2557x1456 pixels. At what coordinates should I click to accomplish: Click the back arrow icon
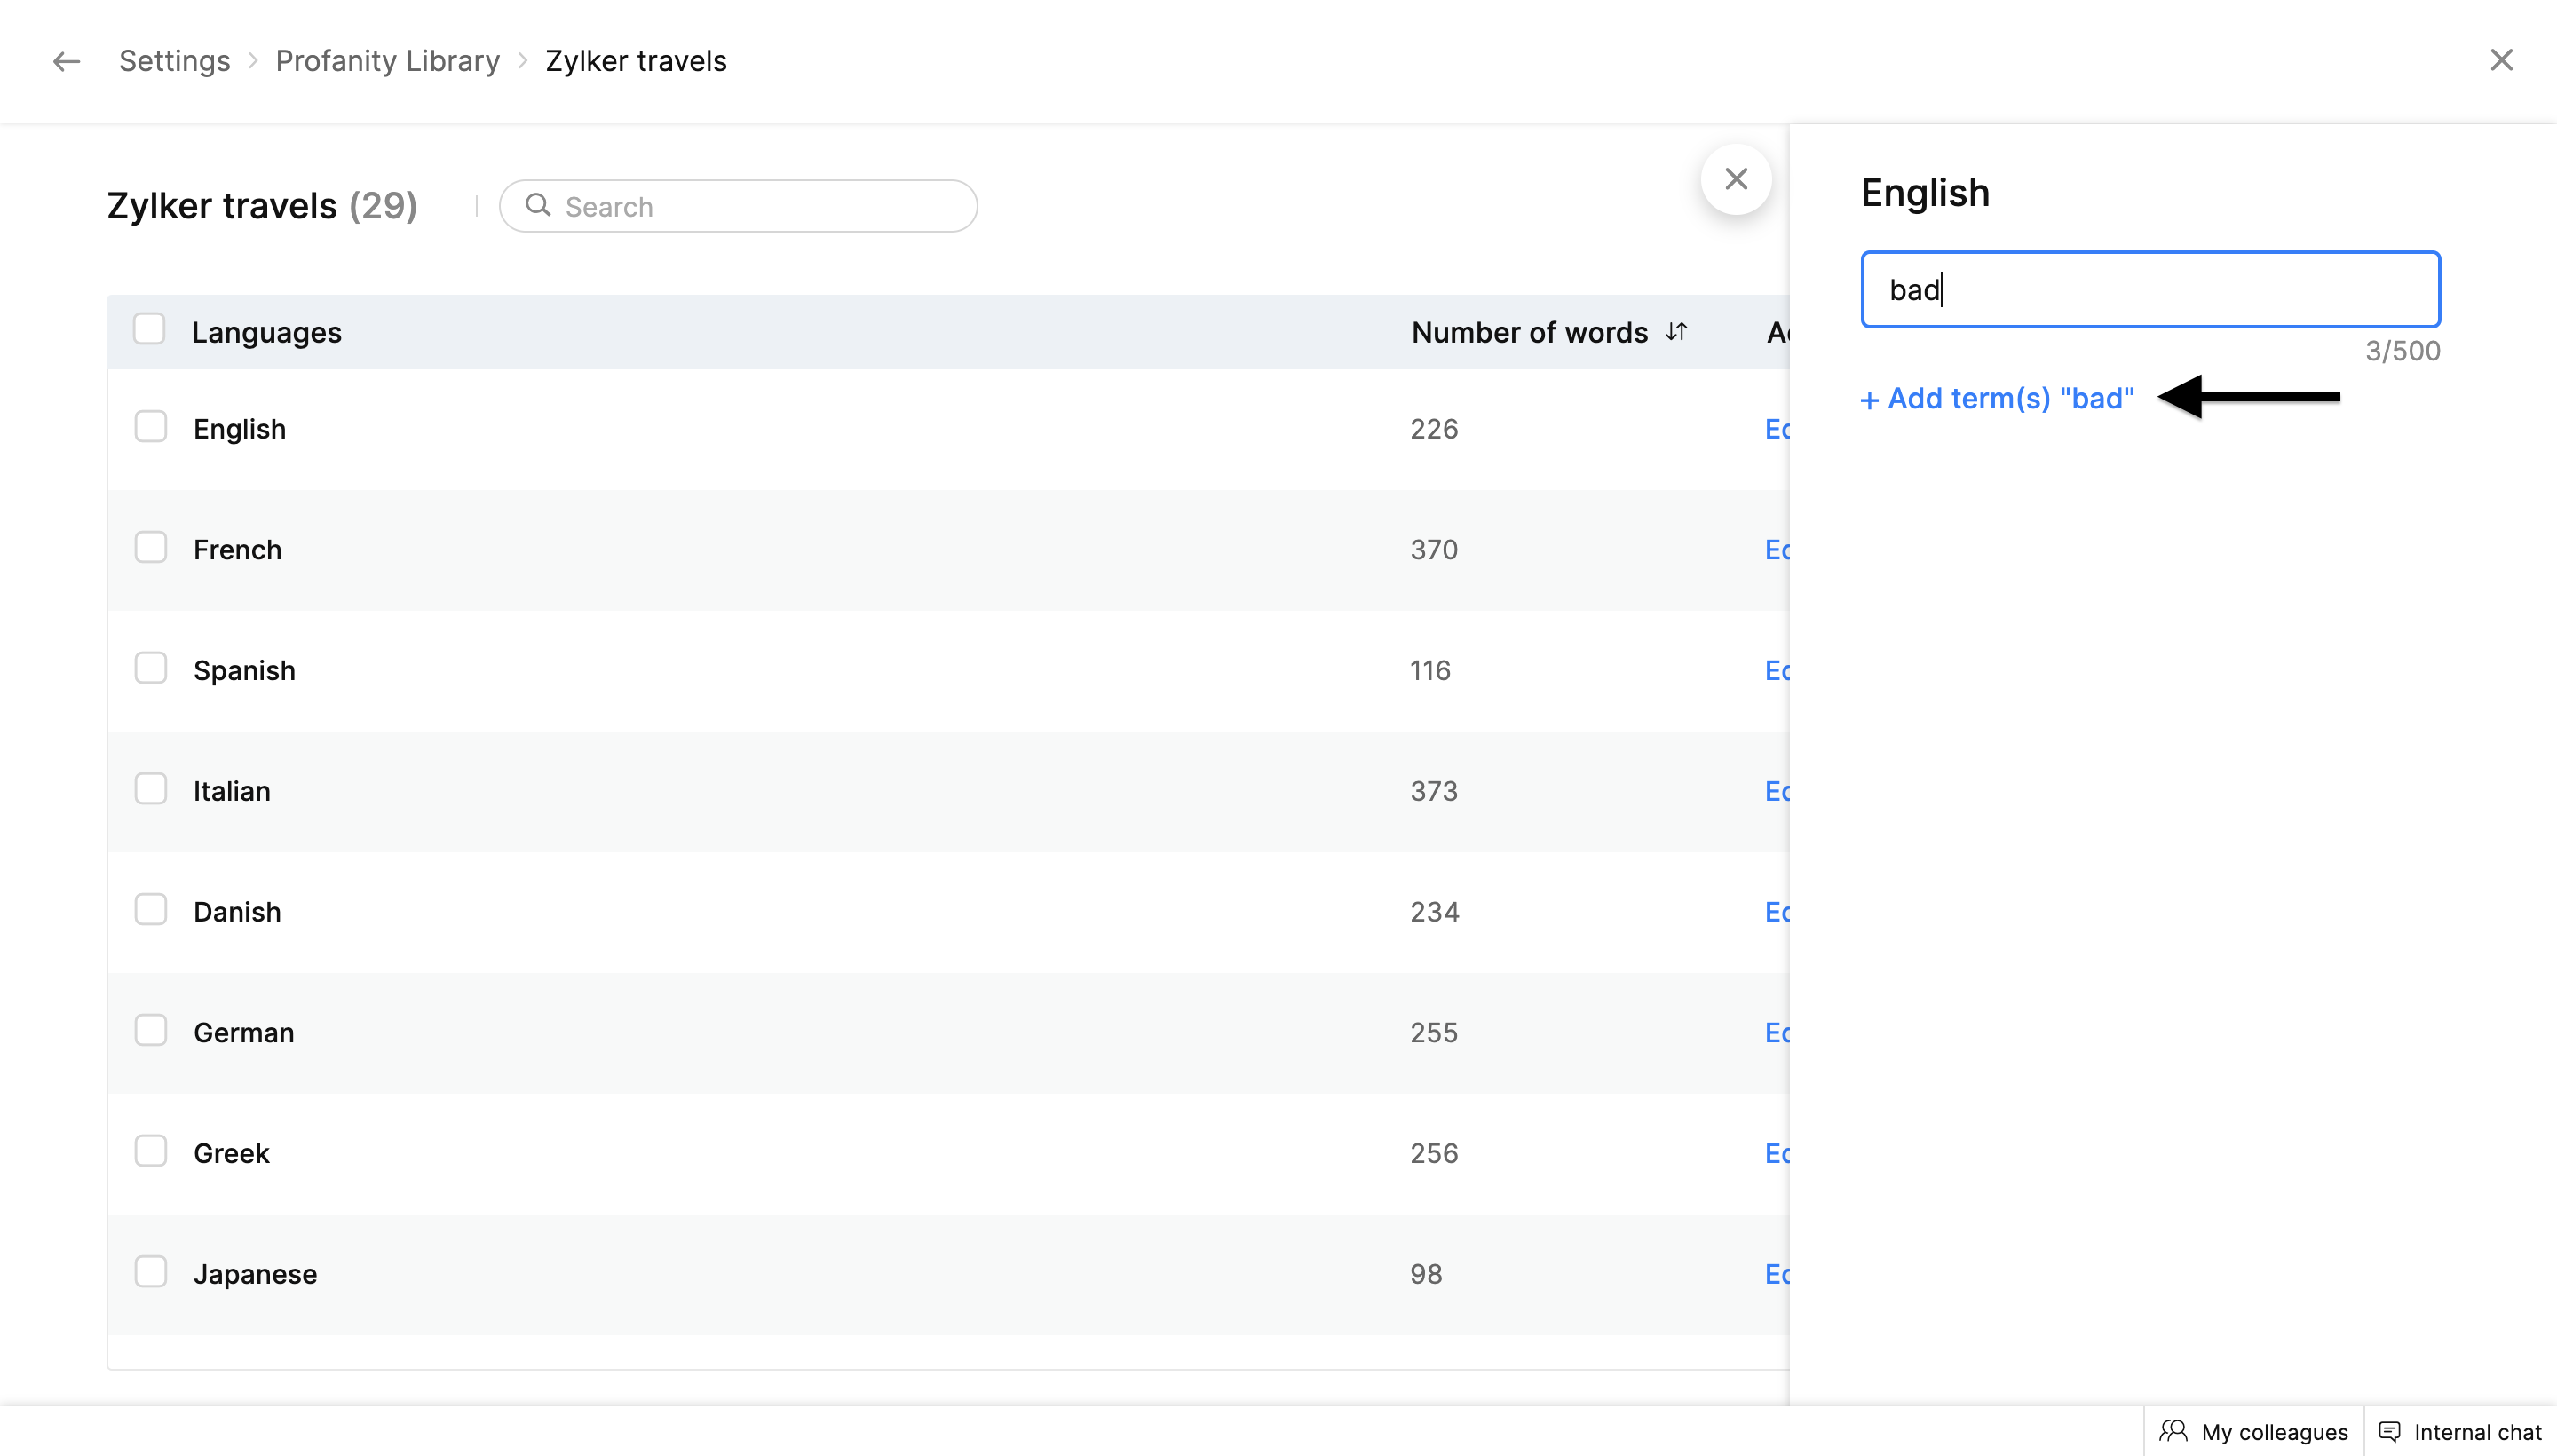(x=66, y=61)
